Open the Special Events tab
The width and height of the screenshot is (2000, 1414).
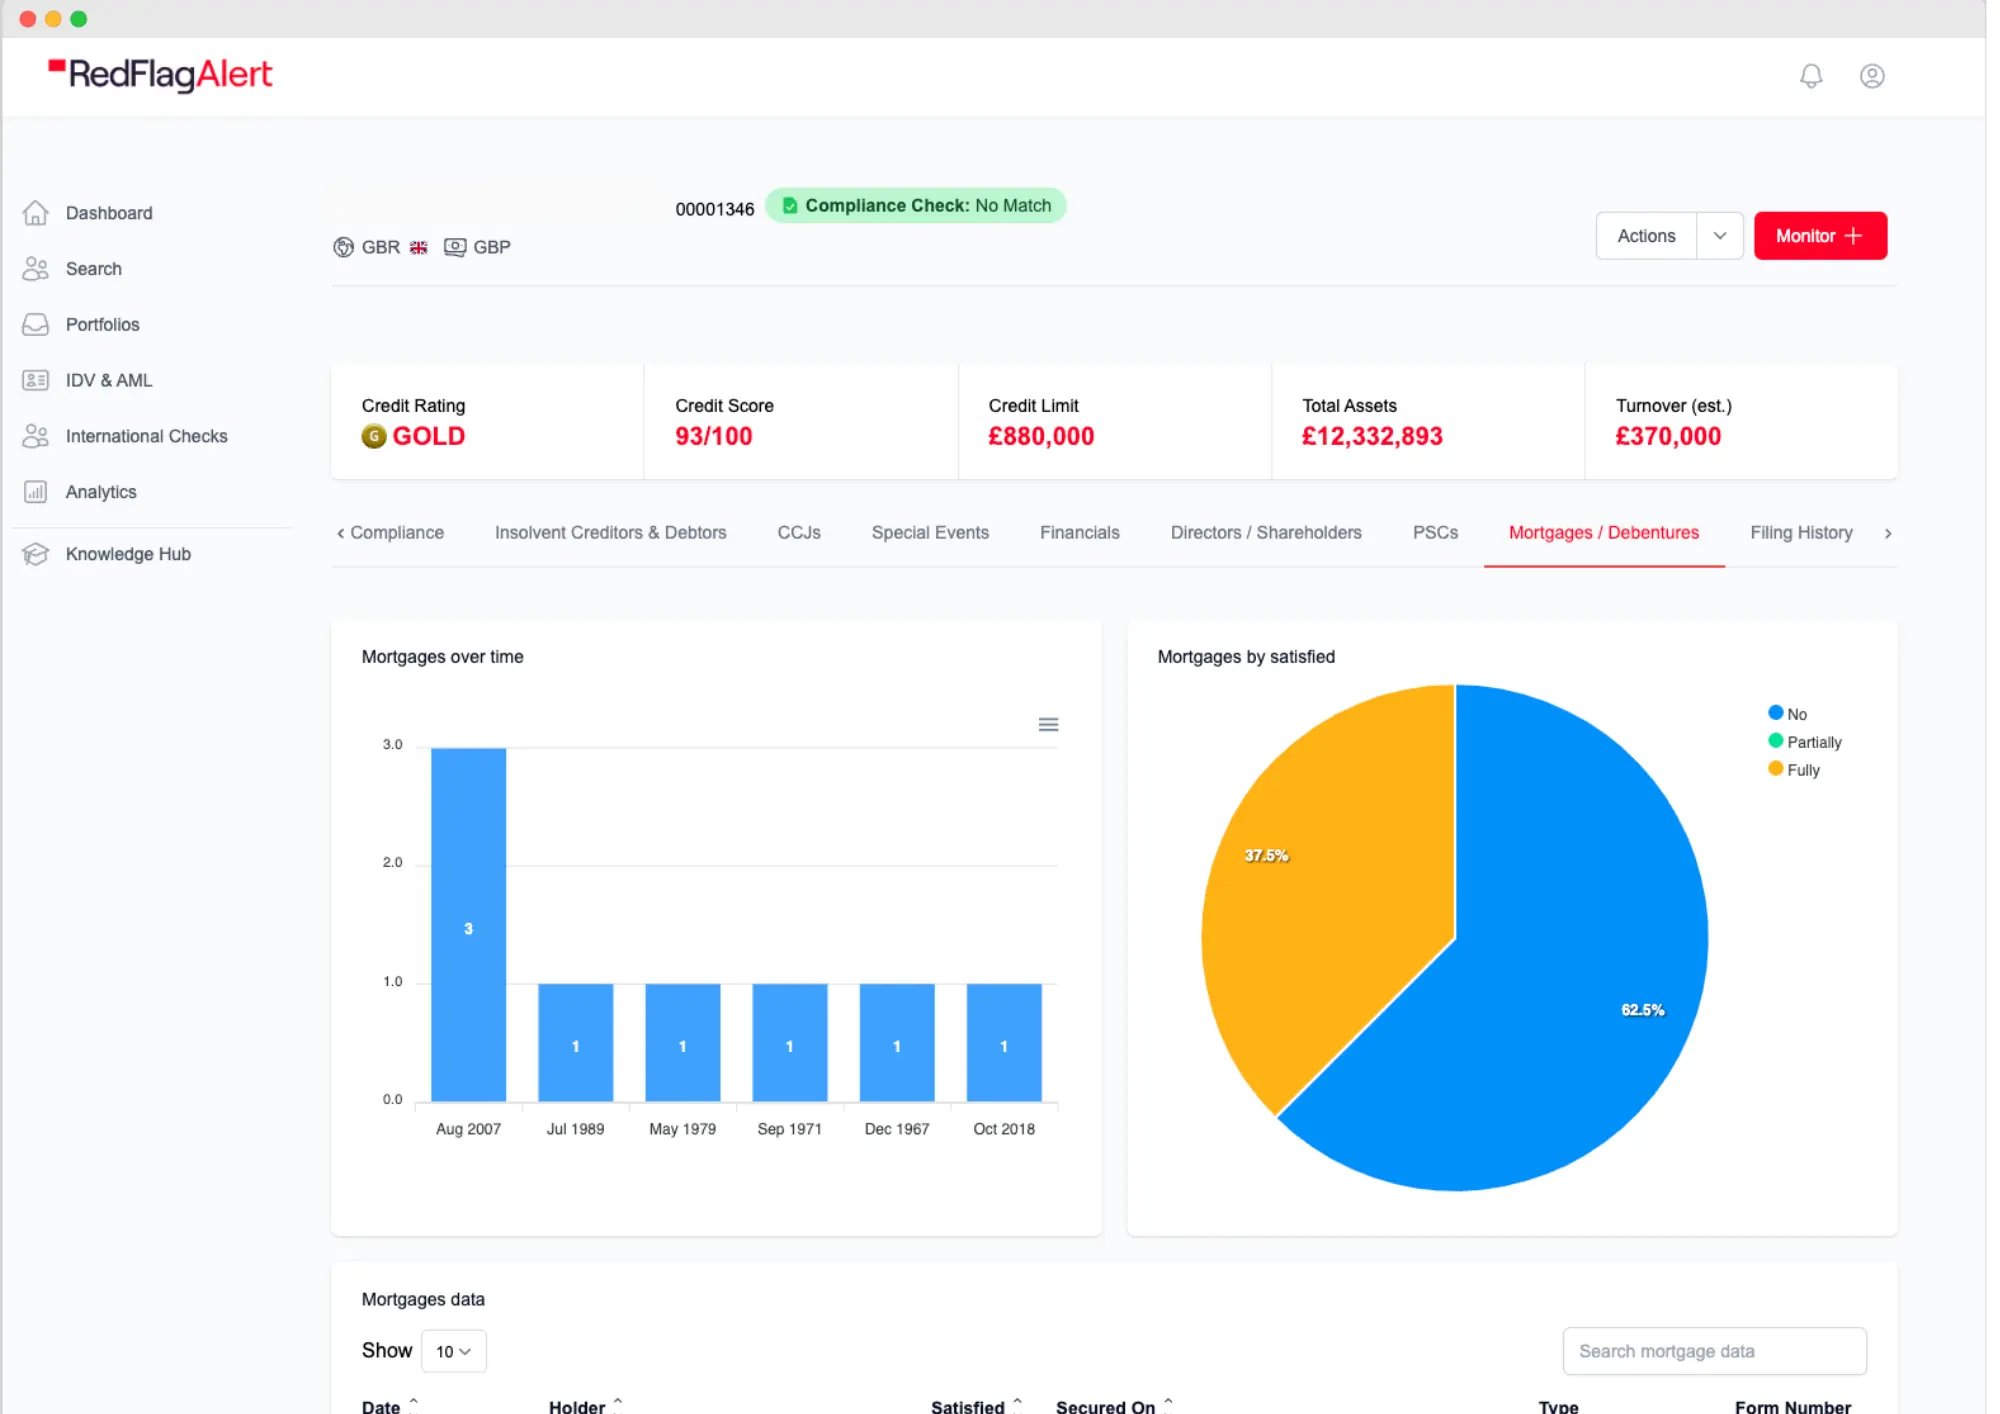coord(930,533)
